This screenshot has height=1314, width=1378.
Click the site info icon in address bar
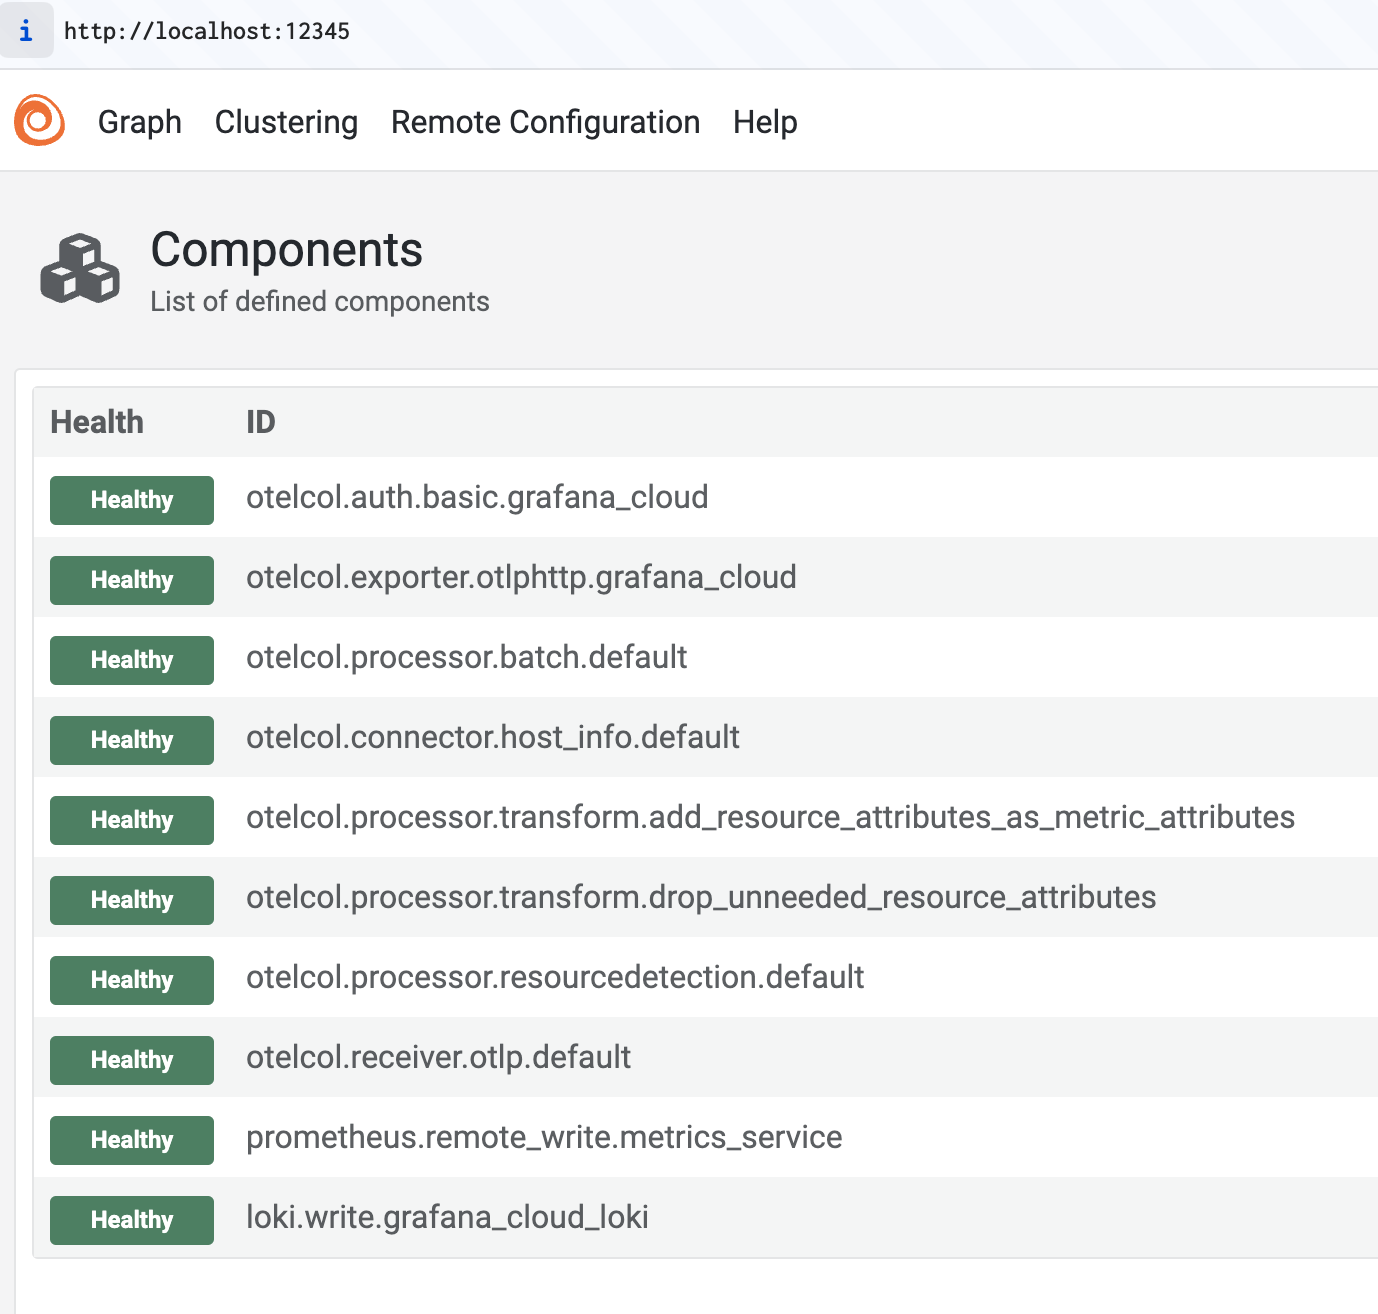click(26, 31)
